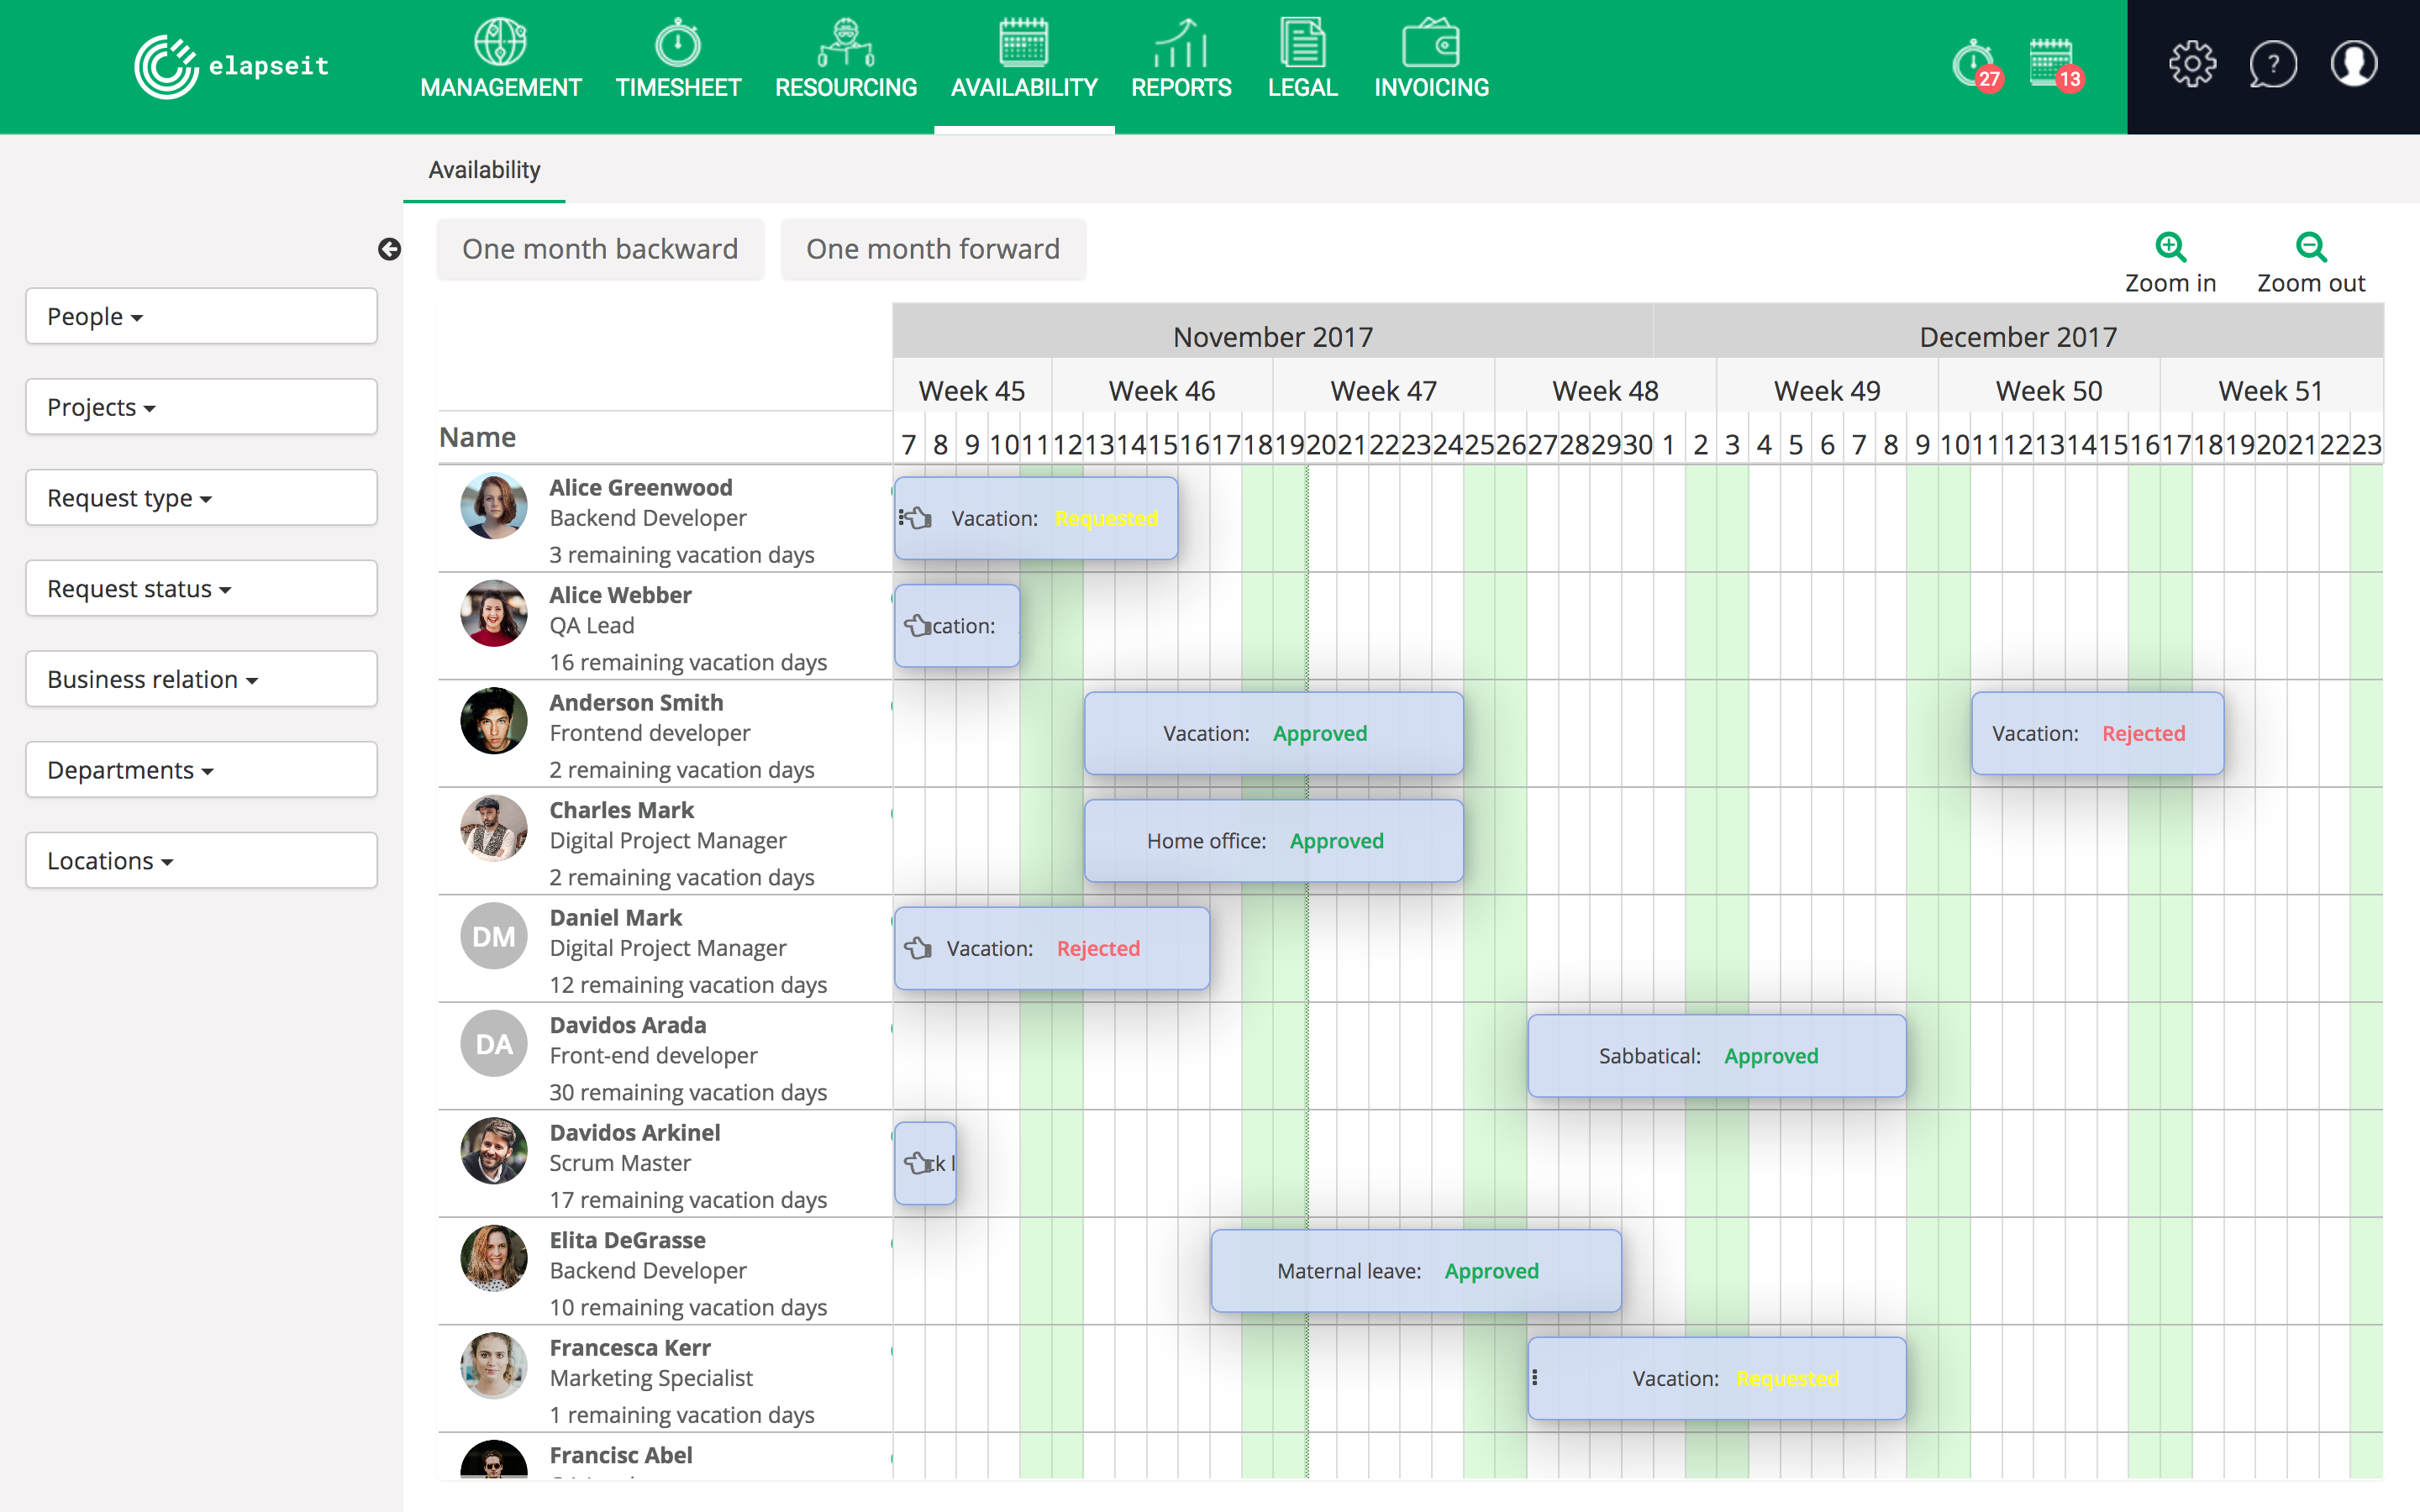
Task: Collapse the filter sidebar with arrow icon
Action: 389,249
